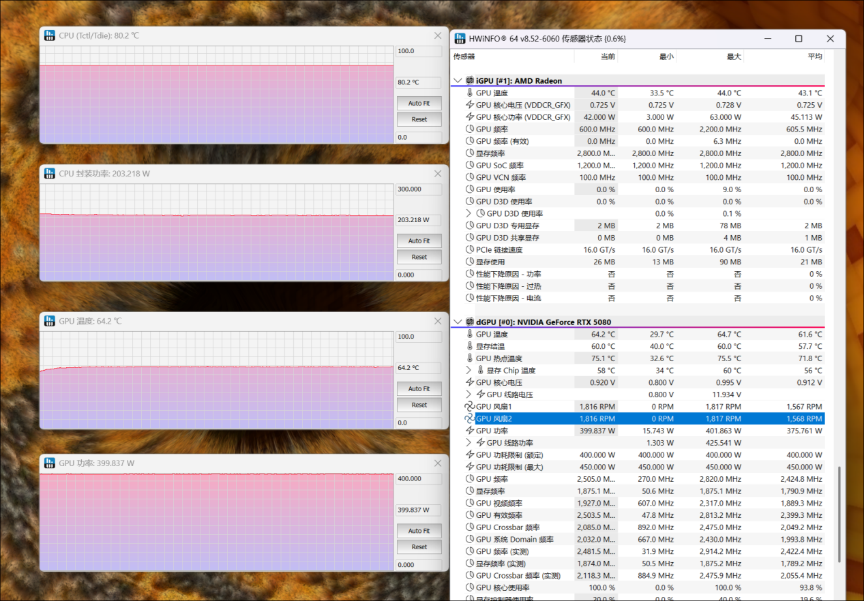Select the GPU 风扇2 row label
This screenshot has width=864, height=601.
click(x=494, y=419)
